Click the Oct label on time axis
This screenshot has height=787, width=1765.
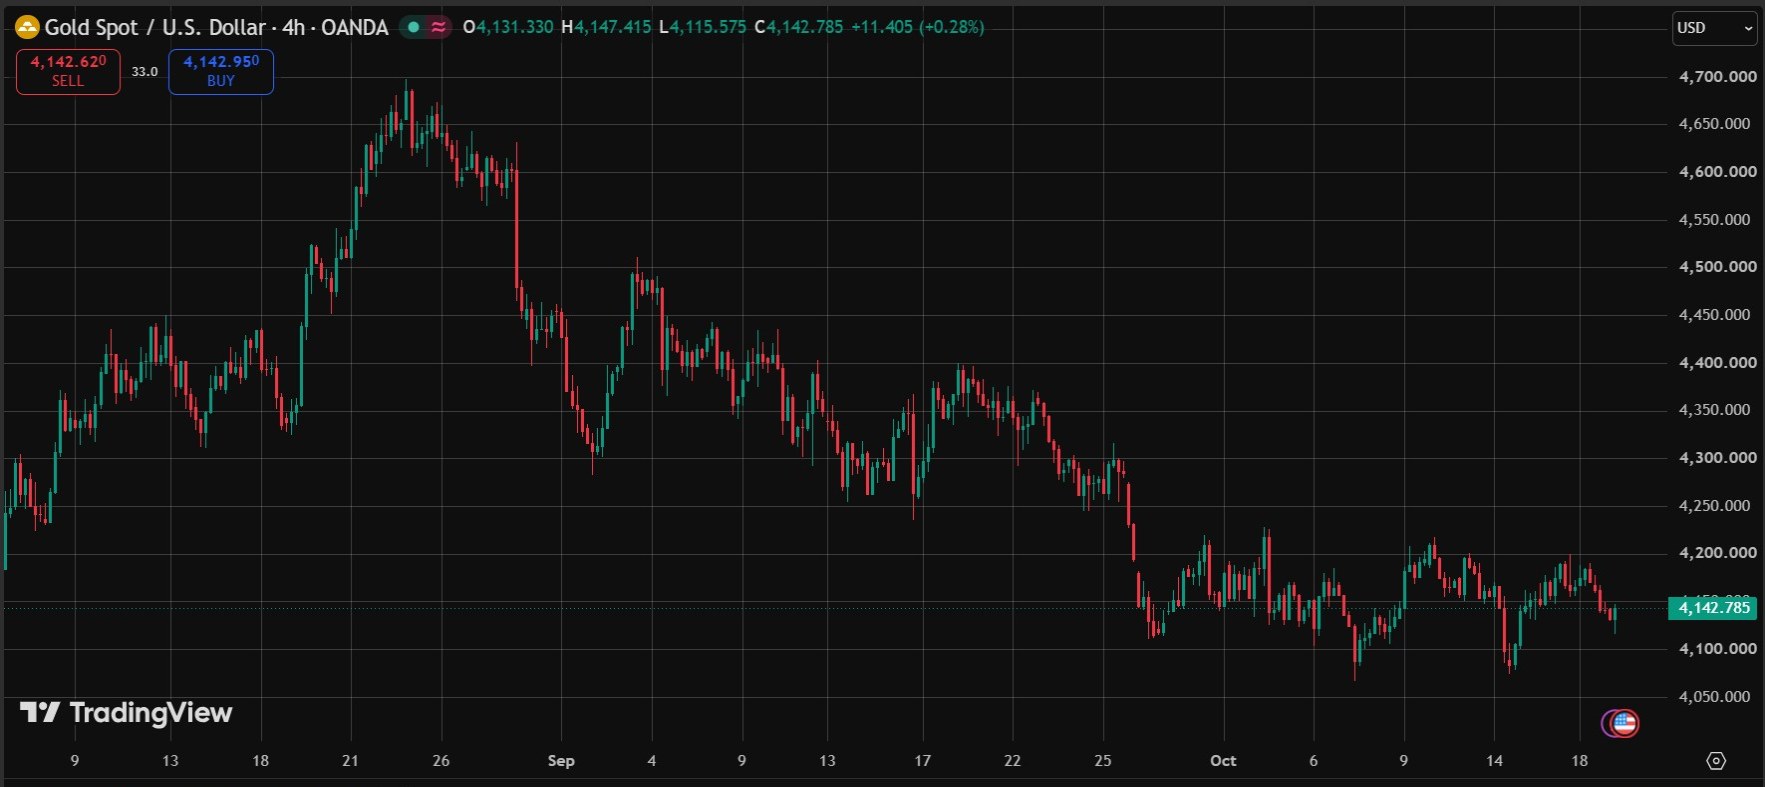click(x=1223, y=761)
